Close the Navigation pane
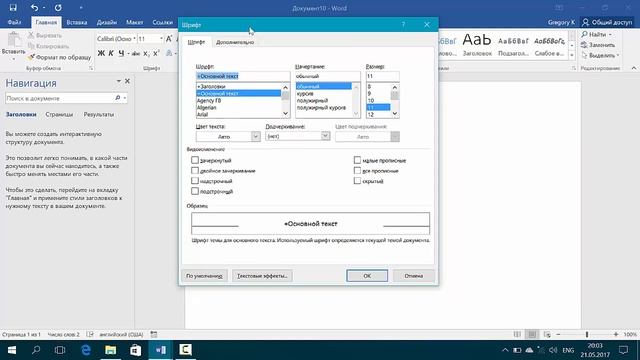 coord(127,81)
